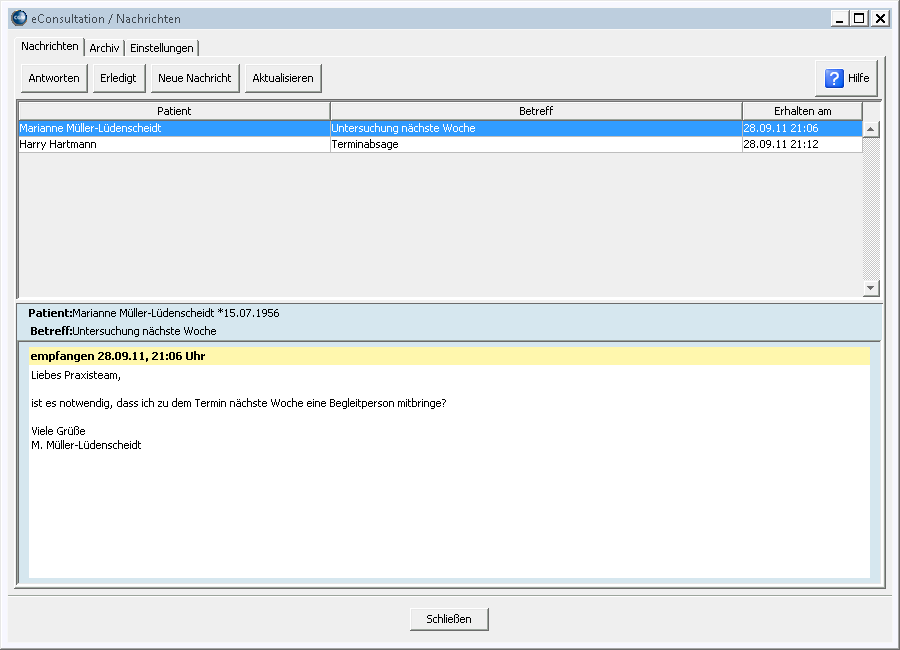Image resolution: width=900 pixels, height=650 pixels.
Task: Compose a Neue Nachricht
Action: point(195,78)
